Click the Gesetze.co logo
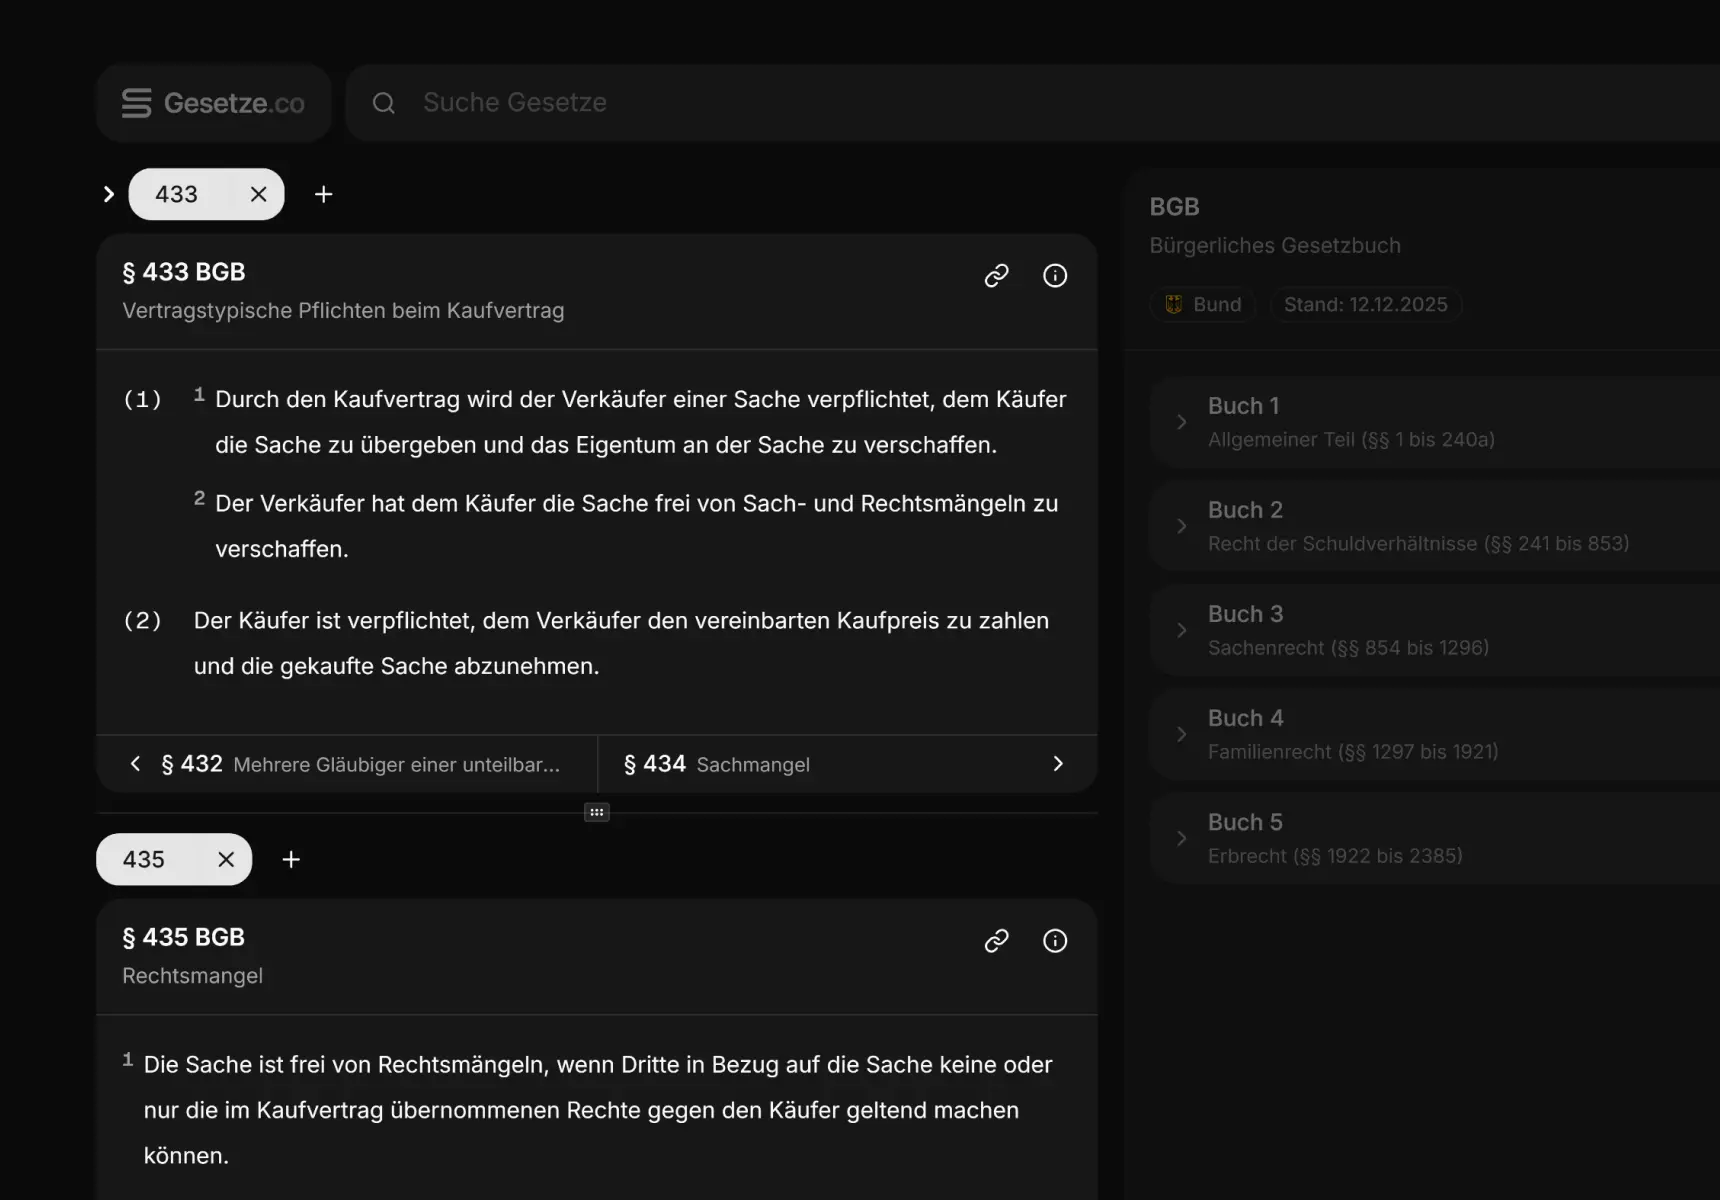Screen dimensions: 1720x1200 [x=213, y=103]
